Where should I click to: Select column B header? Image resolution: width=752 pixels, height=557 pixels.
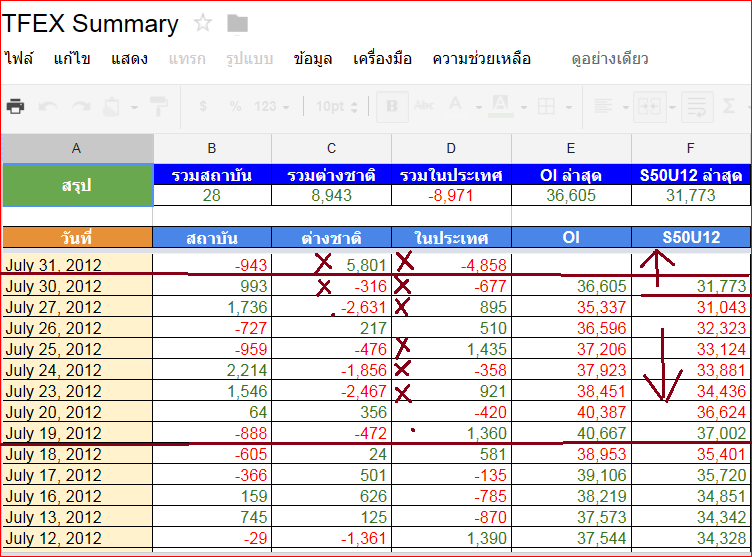(x=212, y=148)
